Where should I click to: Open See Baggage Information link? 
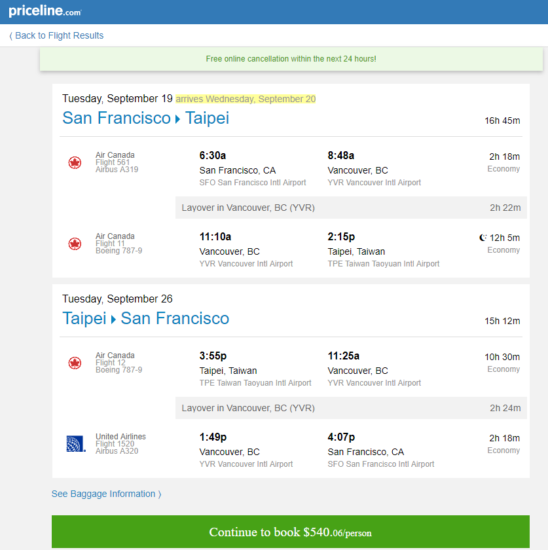[x=103, y=494]
